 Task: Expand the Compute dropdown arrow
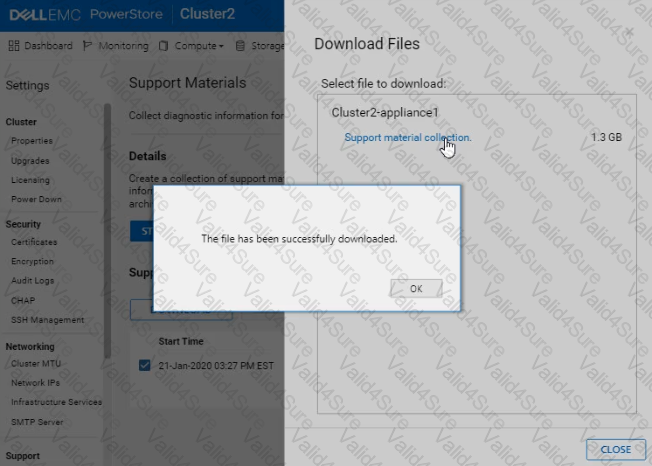point(220,46)
